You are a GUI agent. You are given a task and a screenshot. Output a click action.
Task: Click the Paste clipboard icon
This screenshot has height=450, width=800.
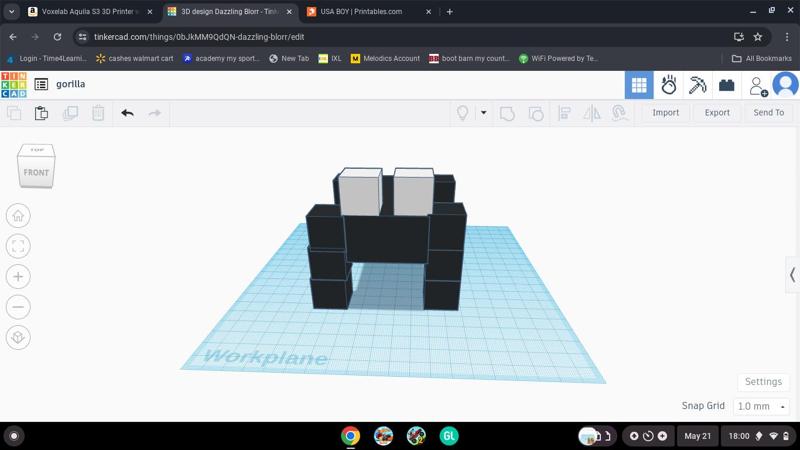click(x=41, y=113)
